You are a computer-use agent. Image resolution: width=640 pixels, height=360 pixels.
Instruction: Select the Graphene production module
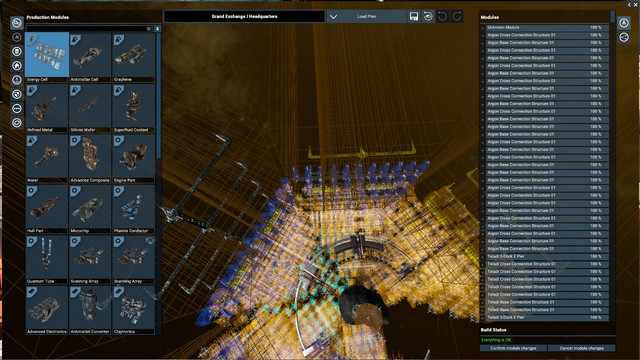click(x=133, y=58)
